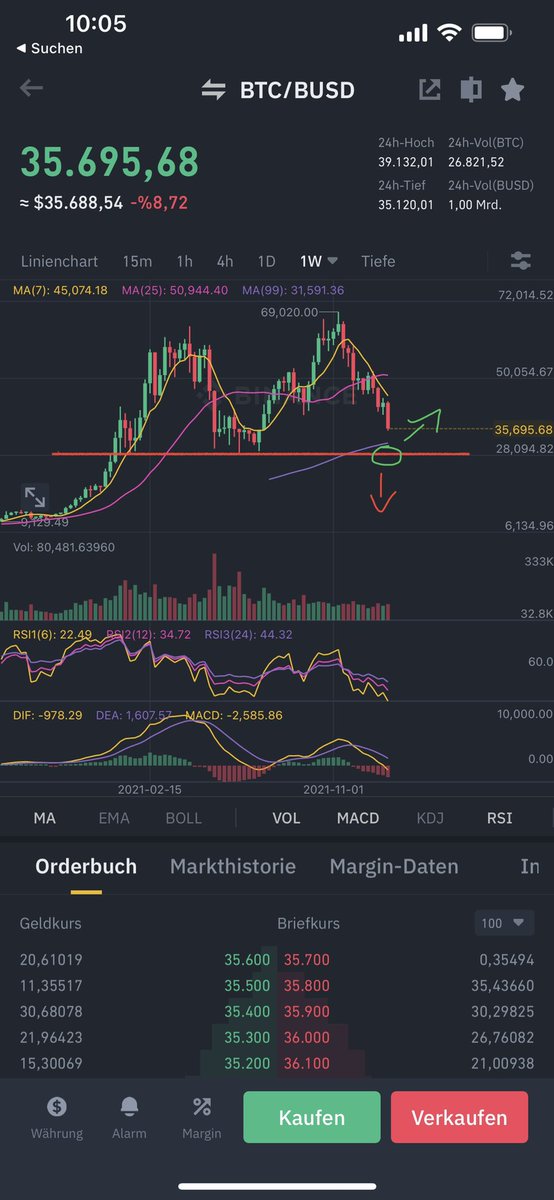554x1200 pixels.
Task: Tap the 35,695.68 price axis marker
Action: point(523,429)
